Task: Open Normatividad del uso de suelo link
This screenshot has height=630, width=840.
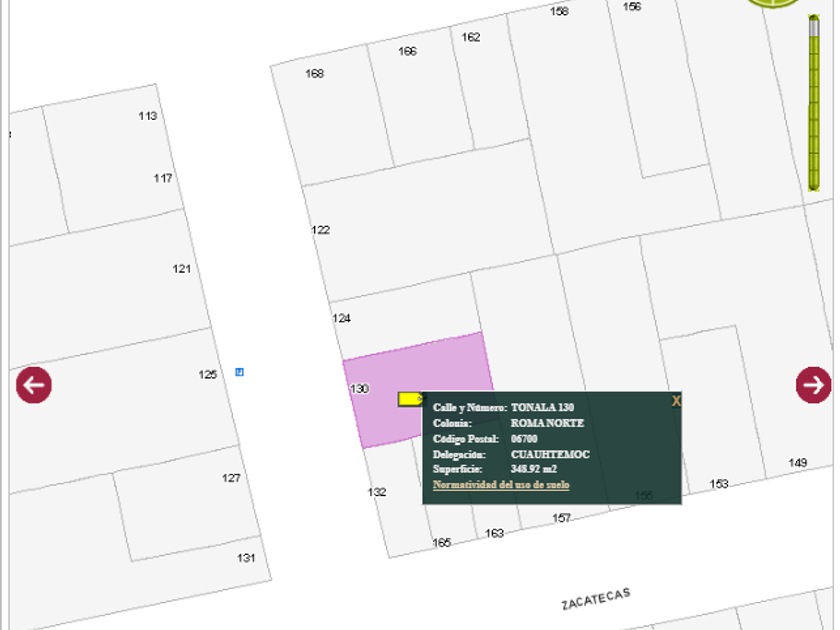Action: click(501, 485)
